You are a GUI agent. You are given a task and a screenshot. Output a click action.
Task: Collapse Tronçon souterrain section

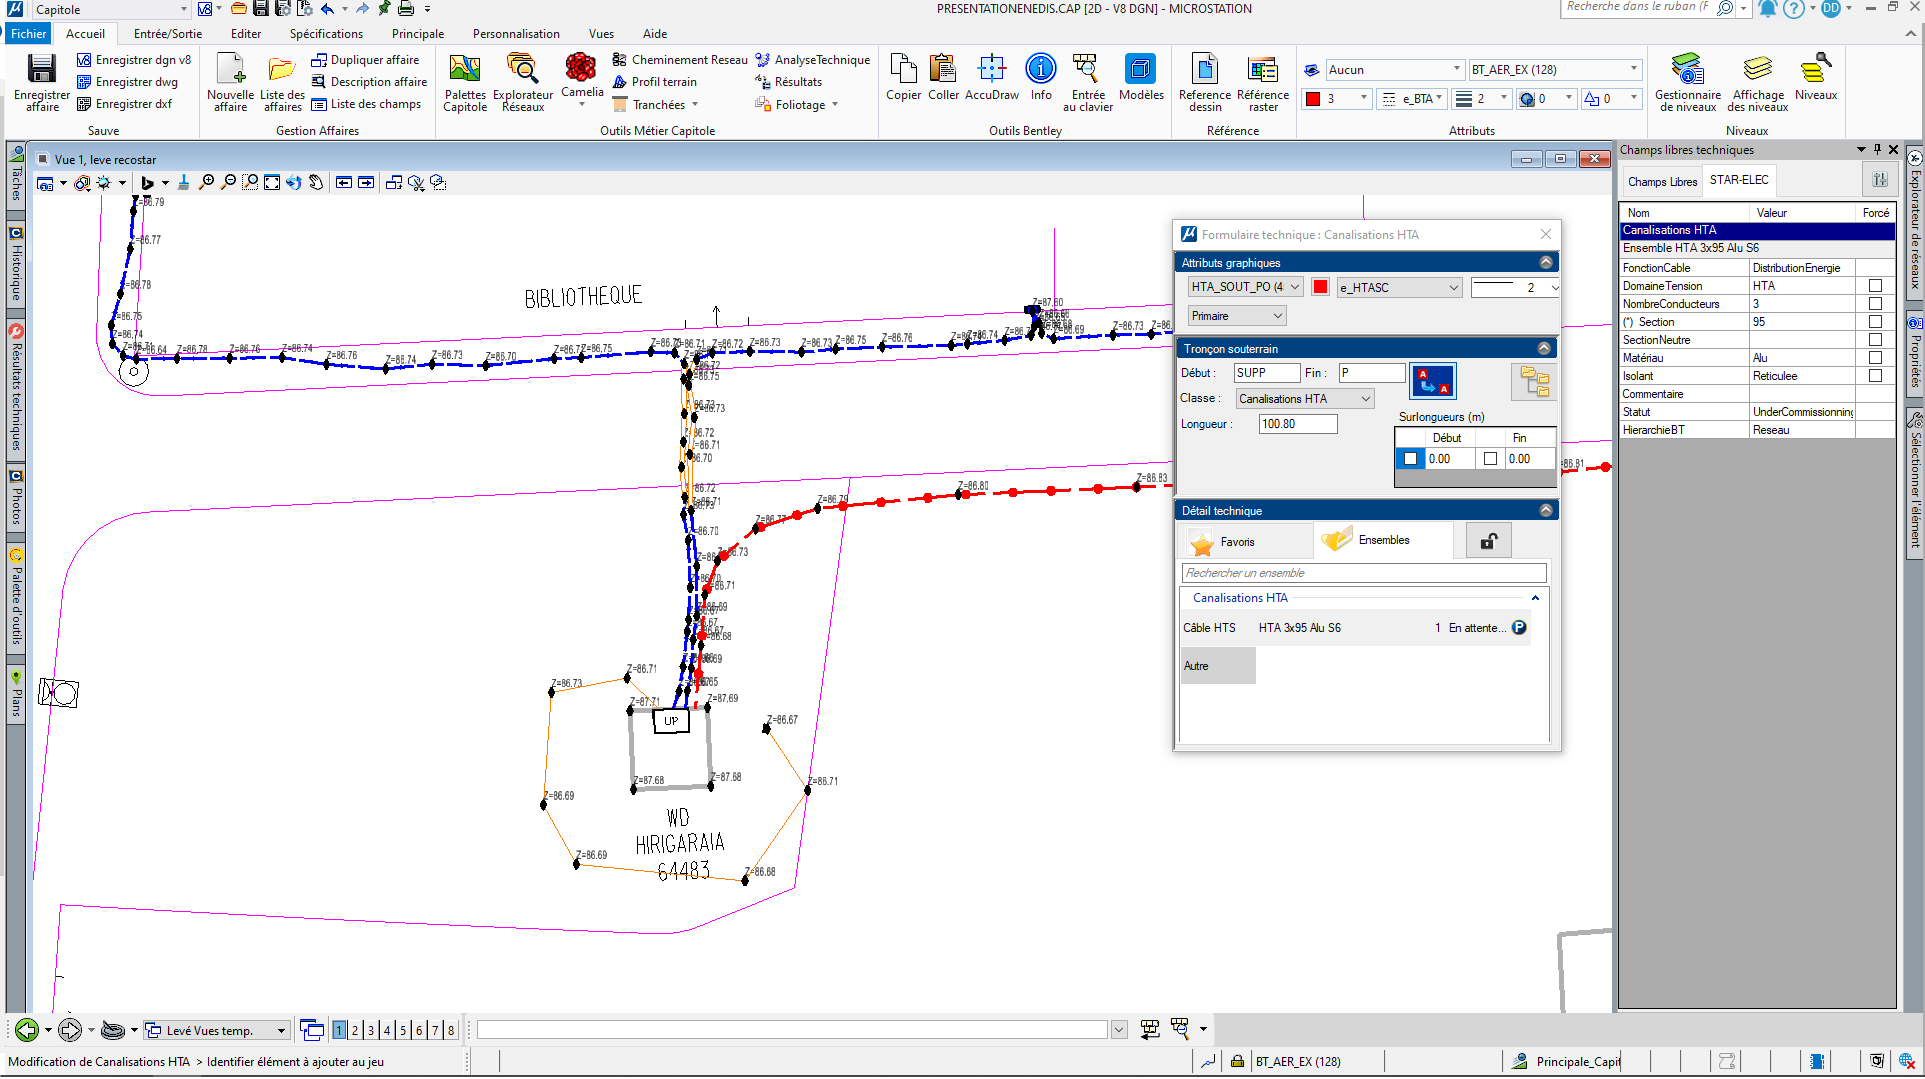coord(1544,349)
